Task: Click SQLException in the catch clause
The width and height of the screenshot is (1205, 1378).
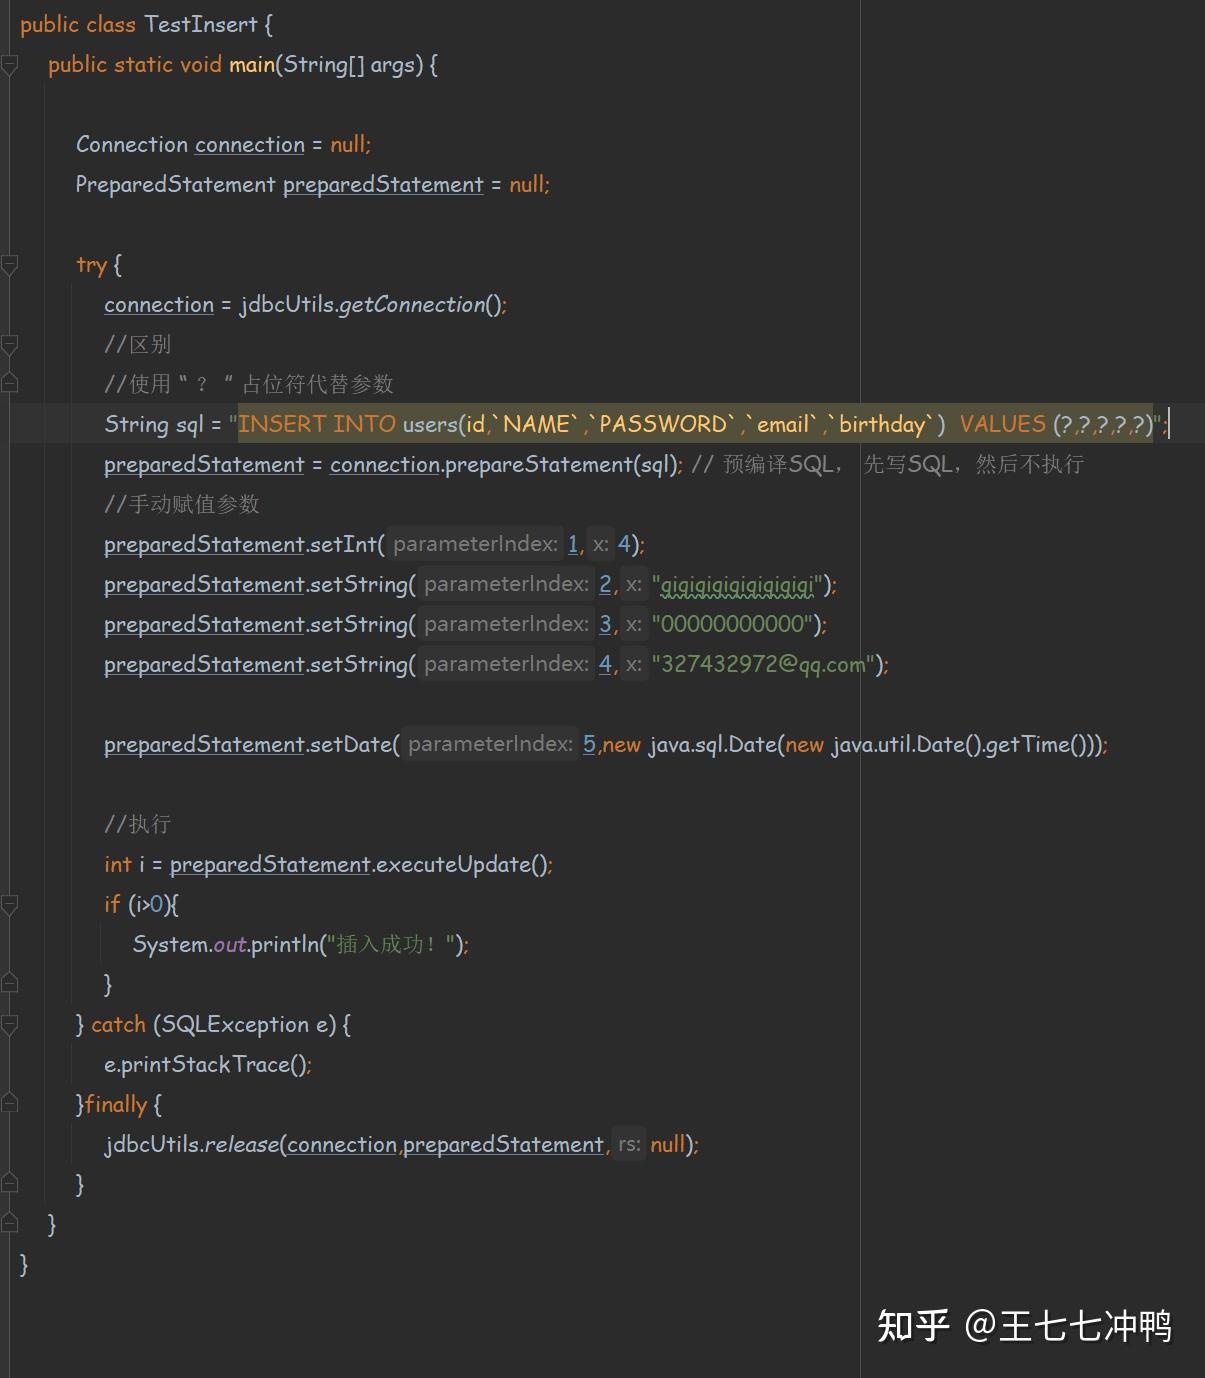Action: [235, 1024]
